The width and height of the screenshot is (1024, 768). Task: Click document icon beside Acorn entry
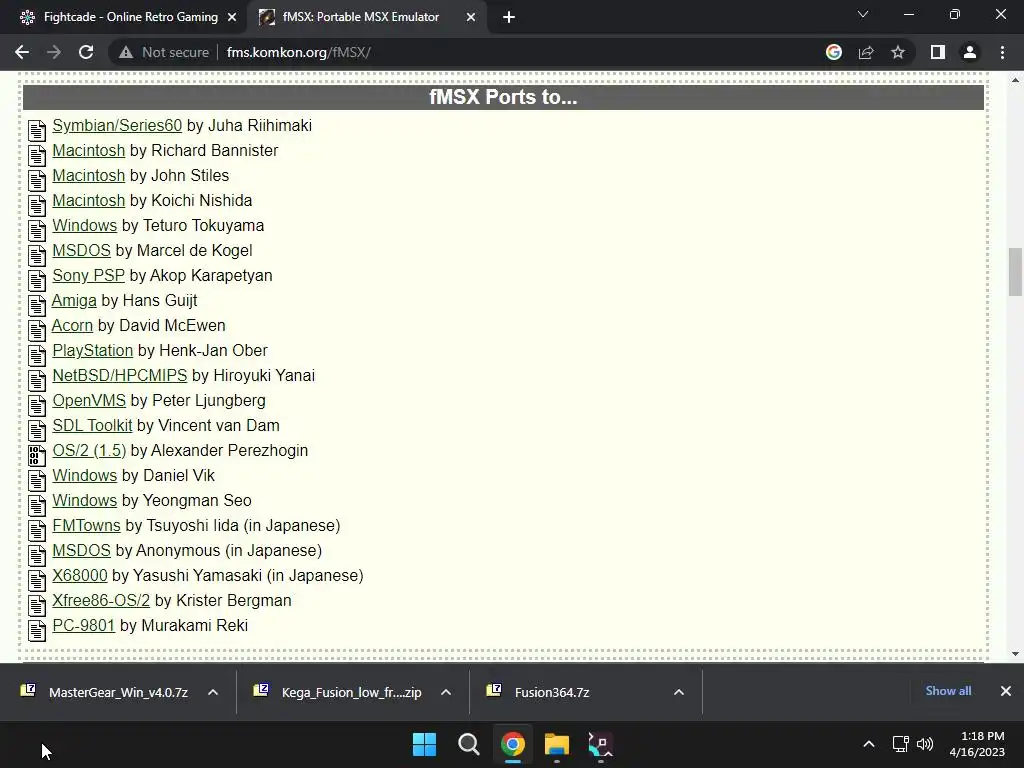pyautogui.click(x=37, y=330)
